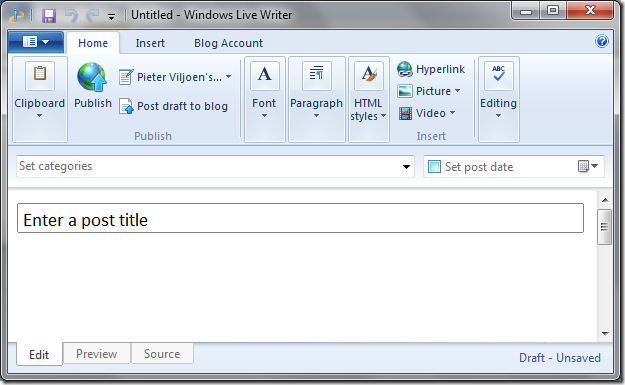Click the Picture icon in Insert group
This screenshot has height=385, width=625.
[x=405, y=91]
